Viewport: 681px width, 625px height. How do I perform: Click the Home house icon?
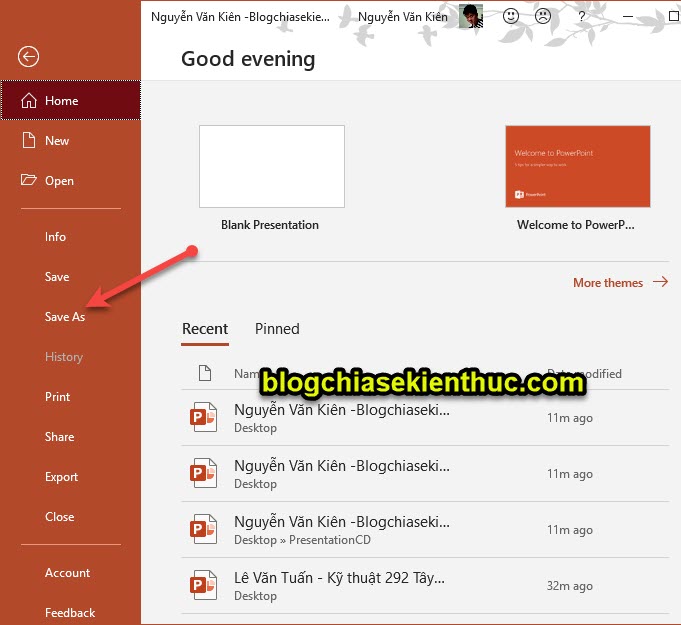(29, 100)
